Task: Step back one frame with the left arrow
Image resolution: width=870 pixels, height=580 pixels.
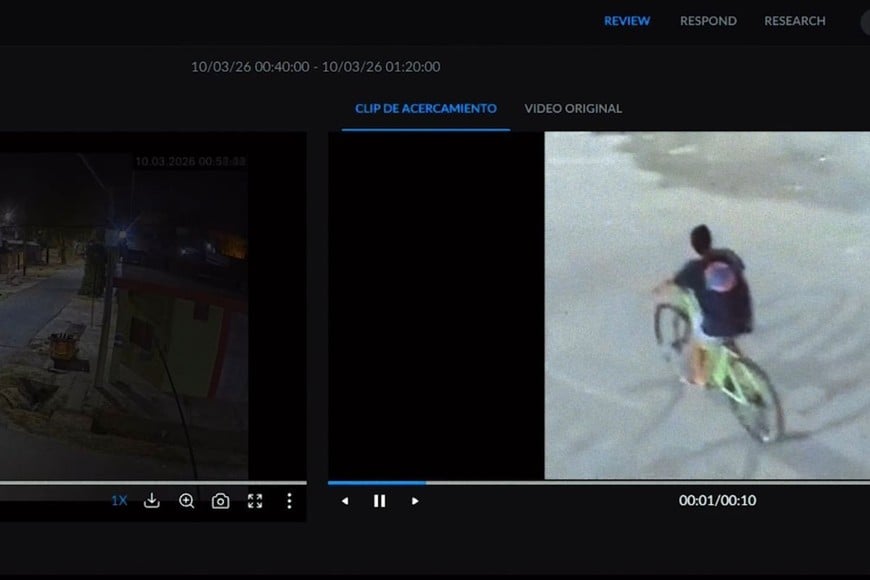Action: click(345, 501)
